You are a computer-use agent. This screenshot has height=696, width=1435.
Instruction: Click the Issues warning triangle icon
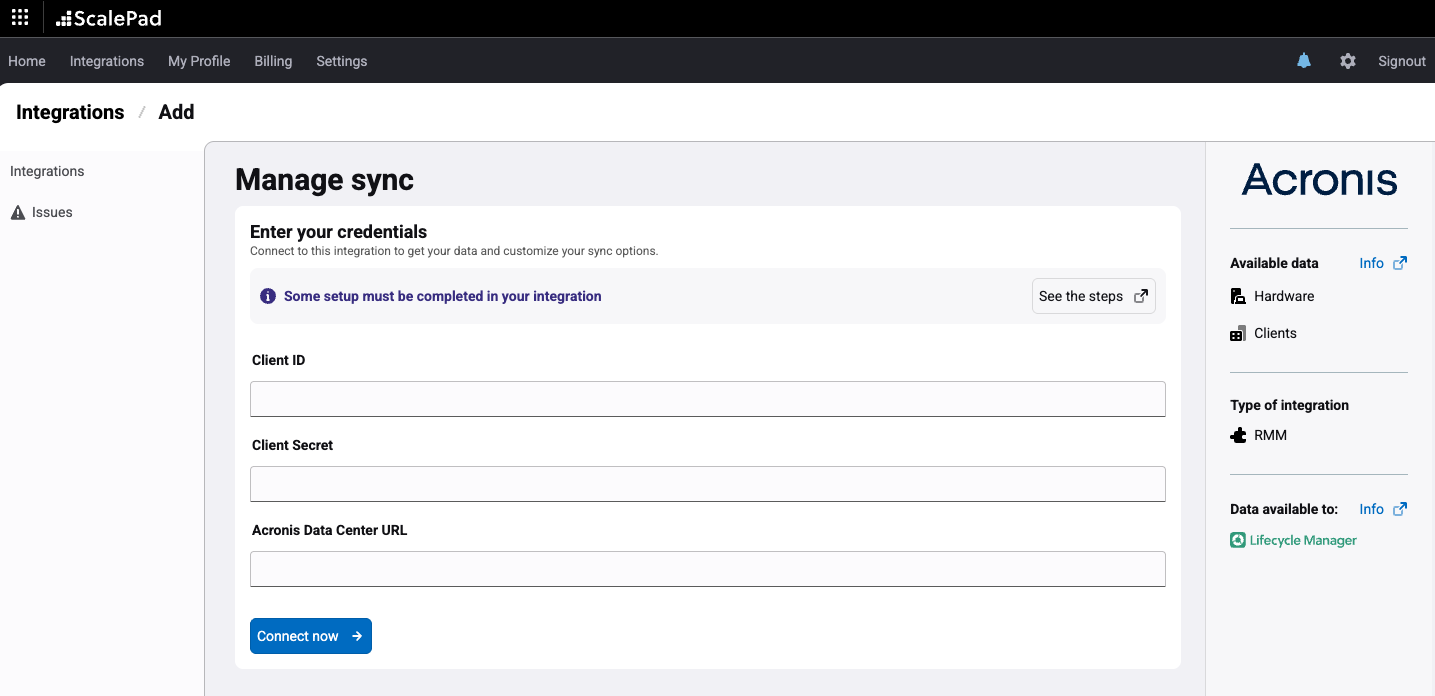tap(18, 212)
